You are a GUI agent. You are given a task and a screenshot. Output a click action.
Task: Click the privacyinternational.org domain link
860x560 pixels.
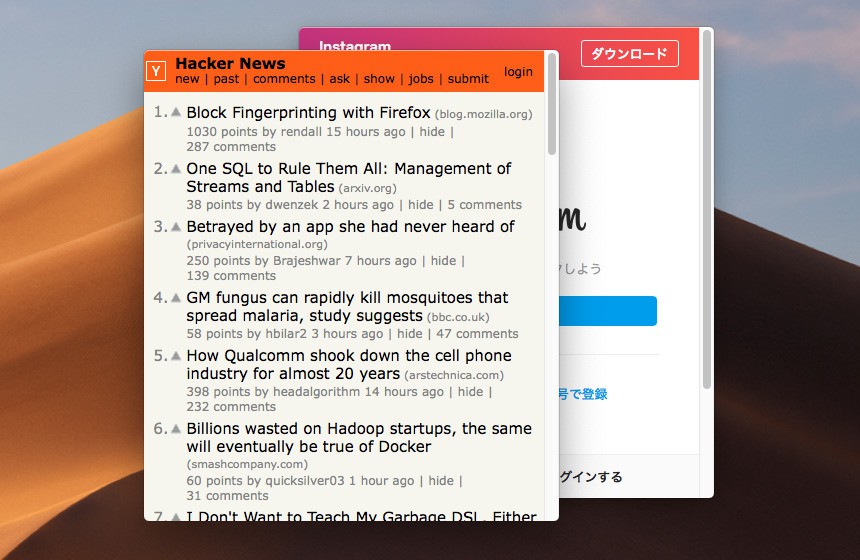coord(257,244)
